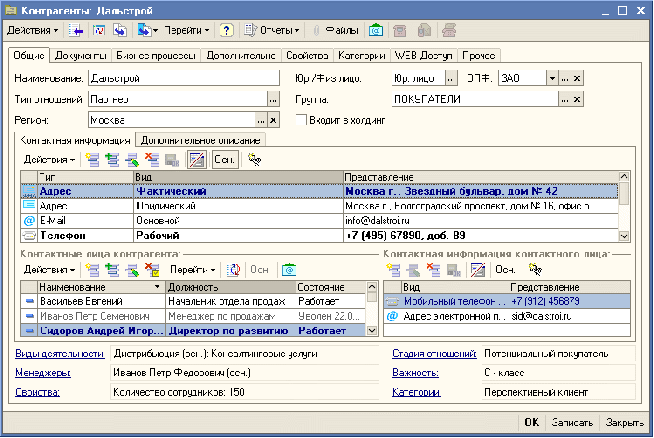The height and width of the screenshot is (438, 654).
Task: Mark contact person for deletion icon
Action: click(152, 270)
